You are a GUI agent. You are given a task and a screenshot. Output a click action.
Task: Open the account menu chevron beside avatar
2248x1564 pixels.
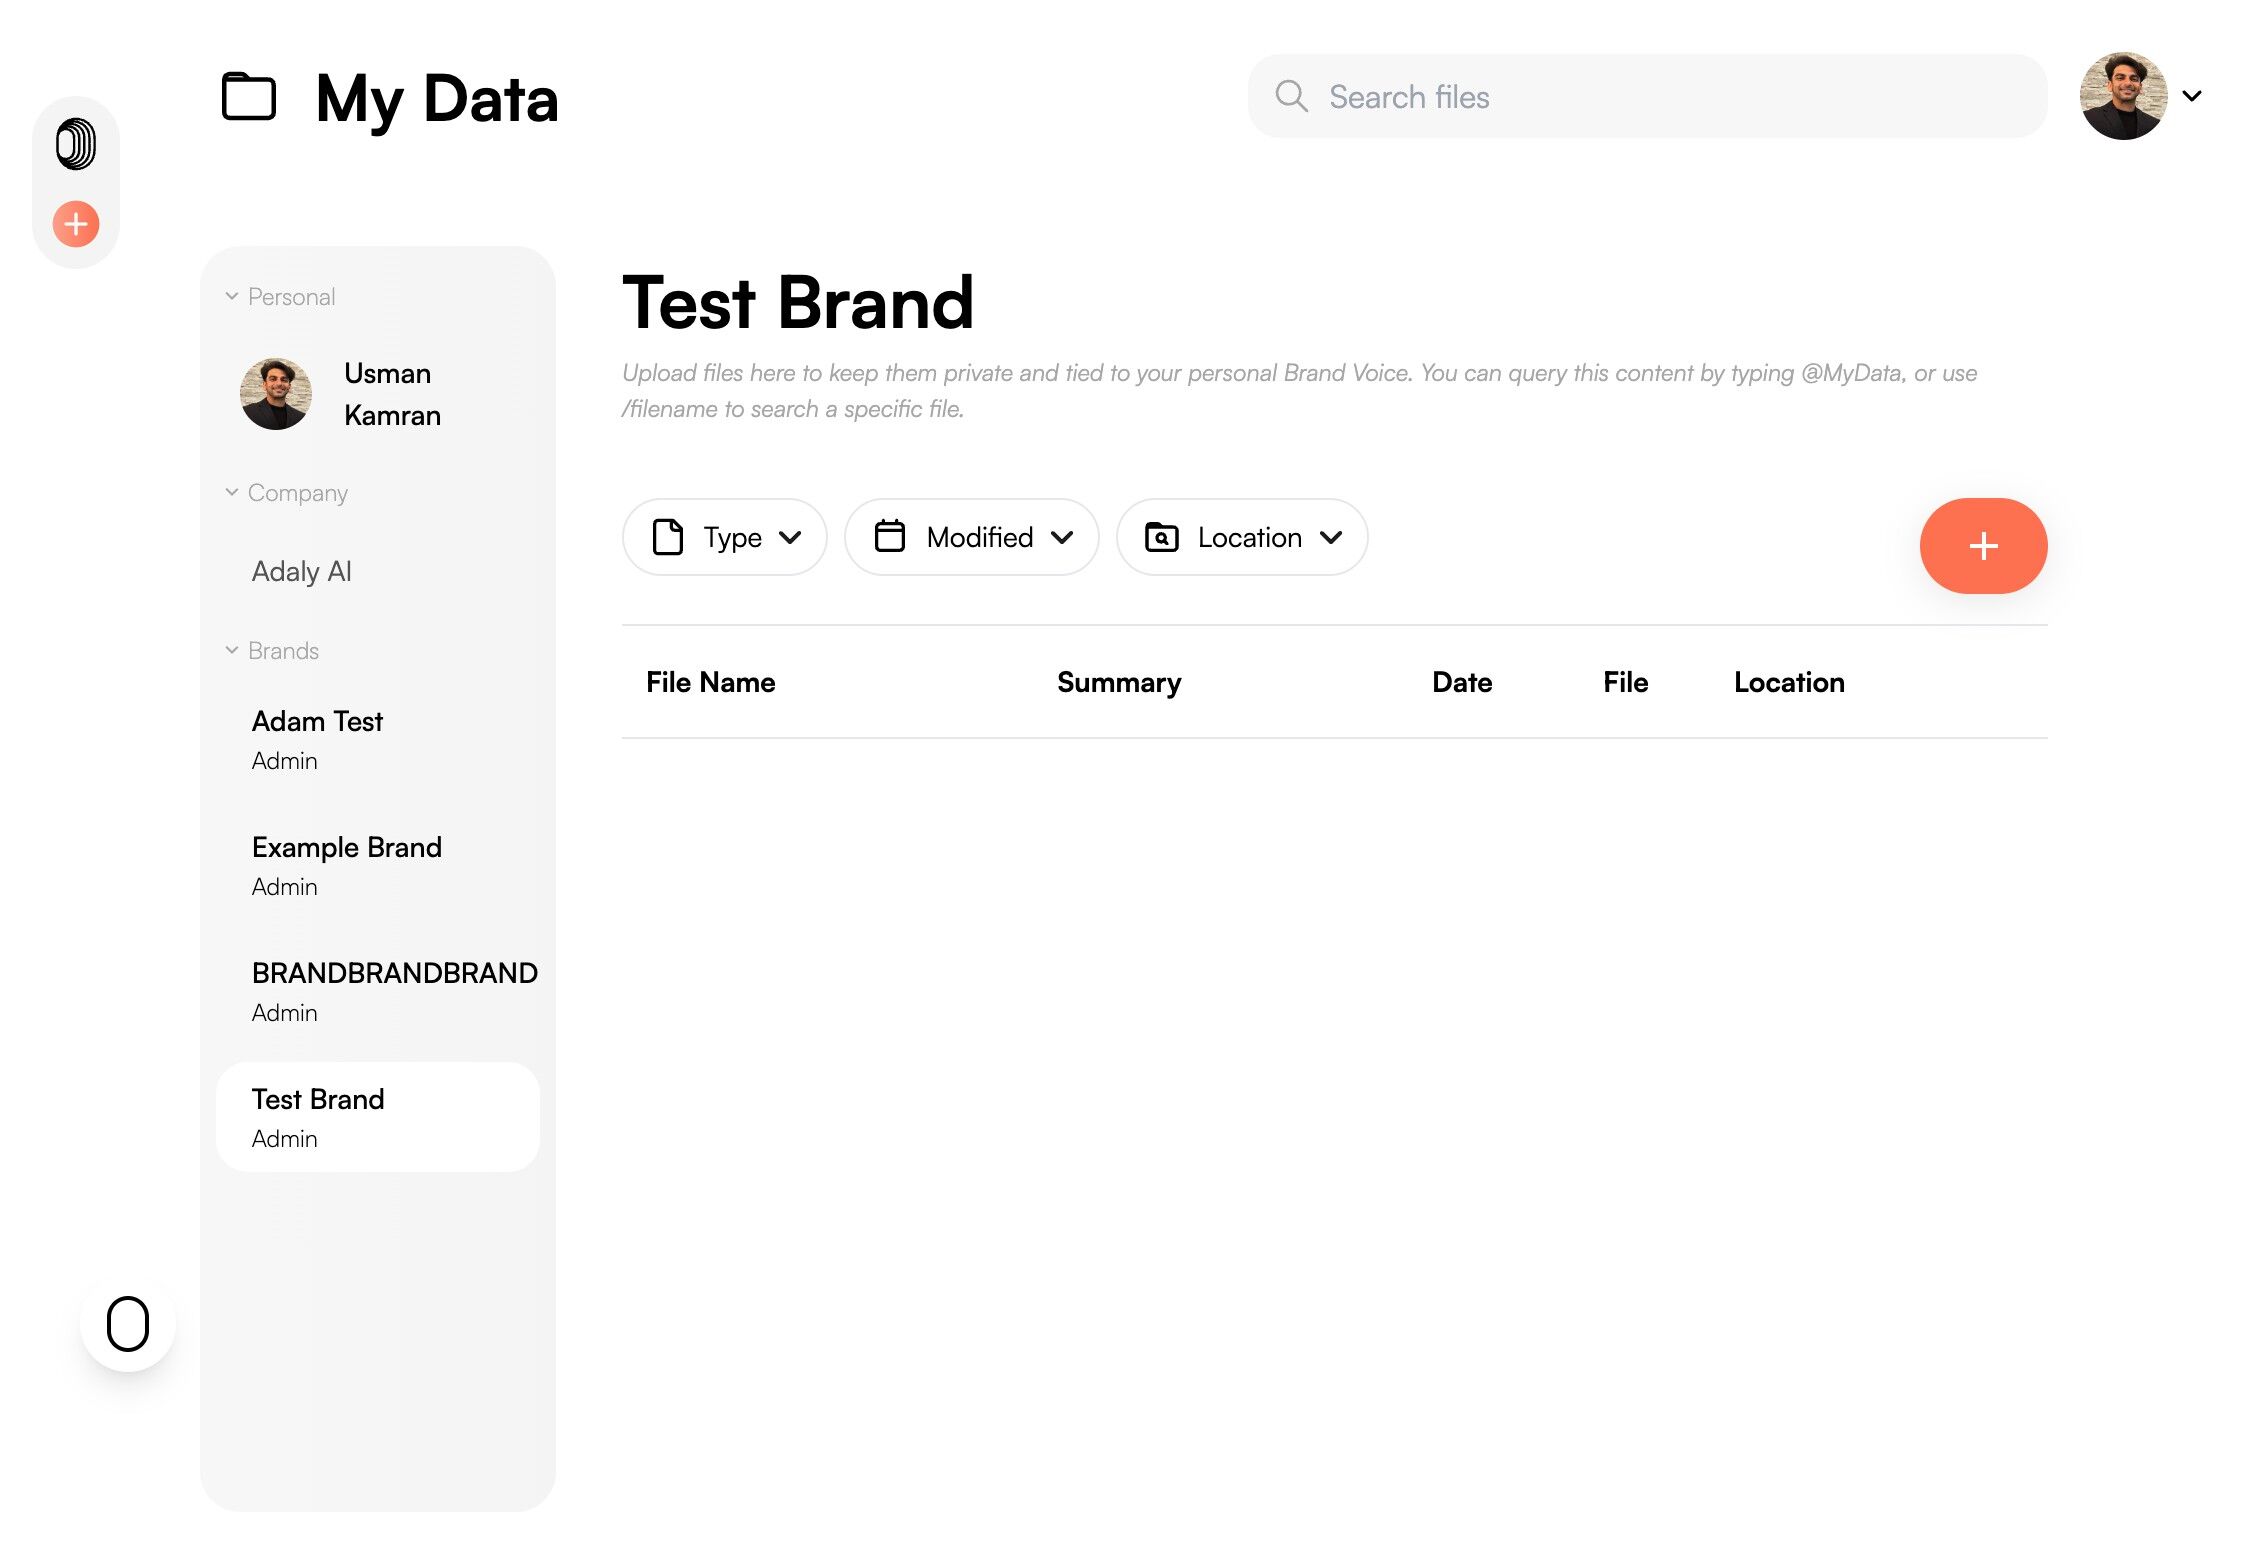(x=2192, y=96)
